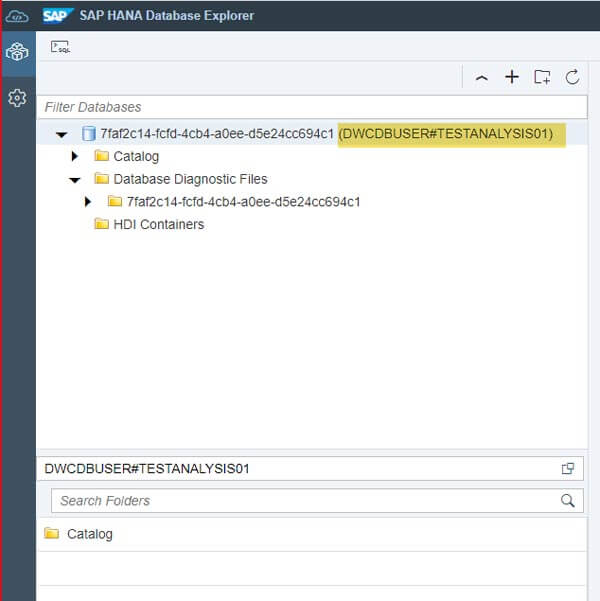Select 7faf2c14 subfolder under Diagnostic Files

click(243, 202)
